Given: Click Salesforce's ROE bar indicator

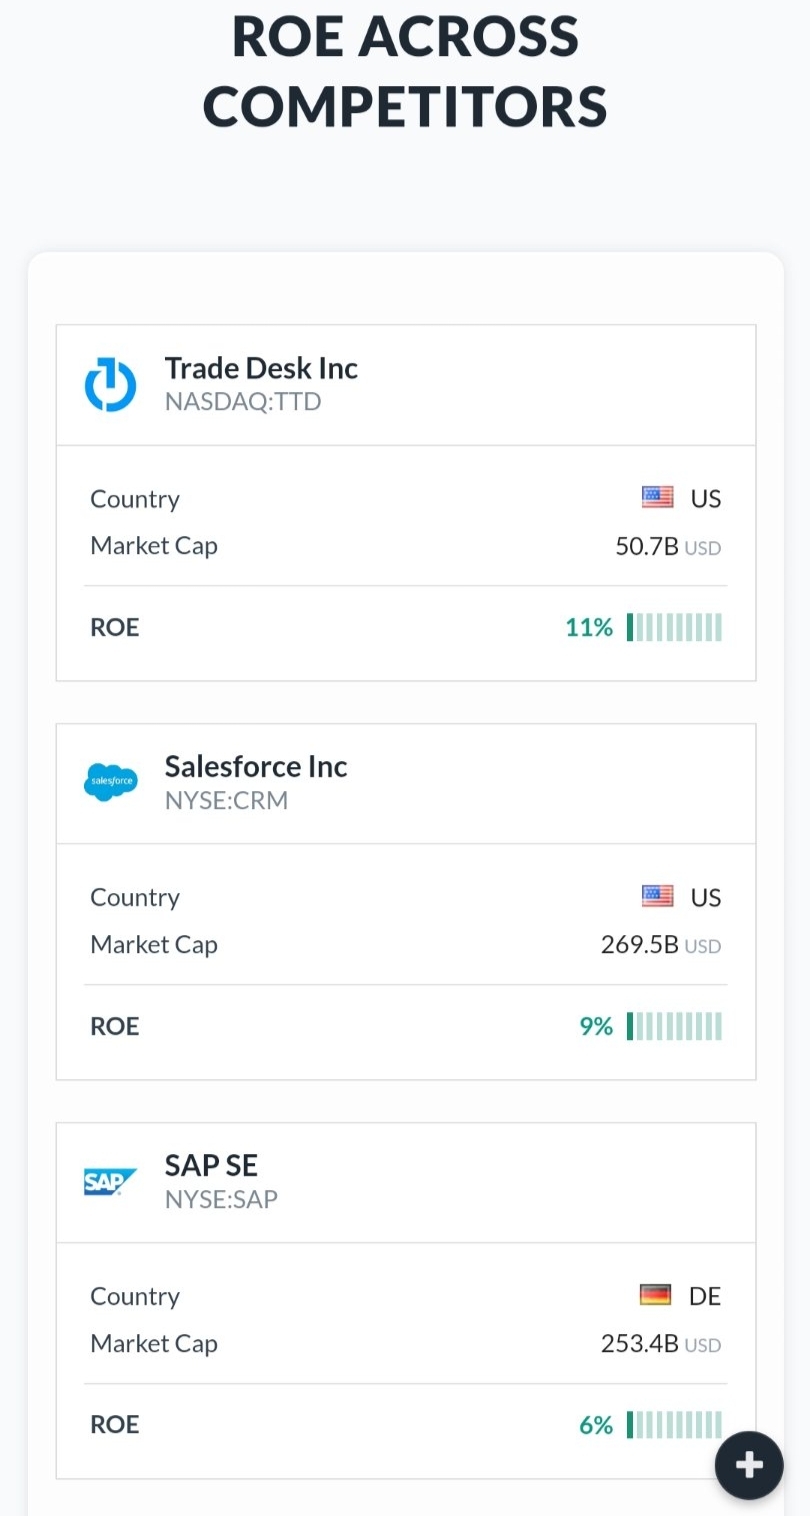Looking at the screenshot, I should tap(674, 1026).
